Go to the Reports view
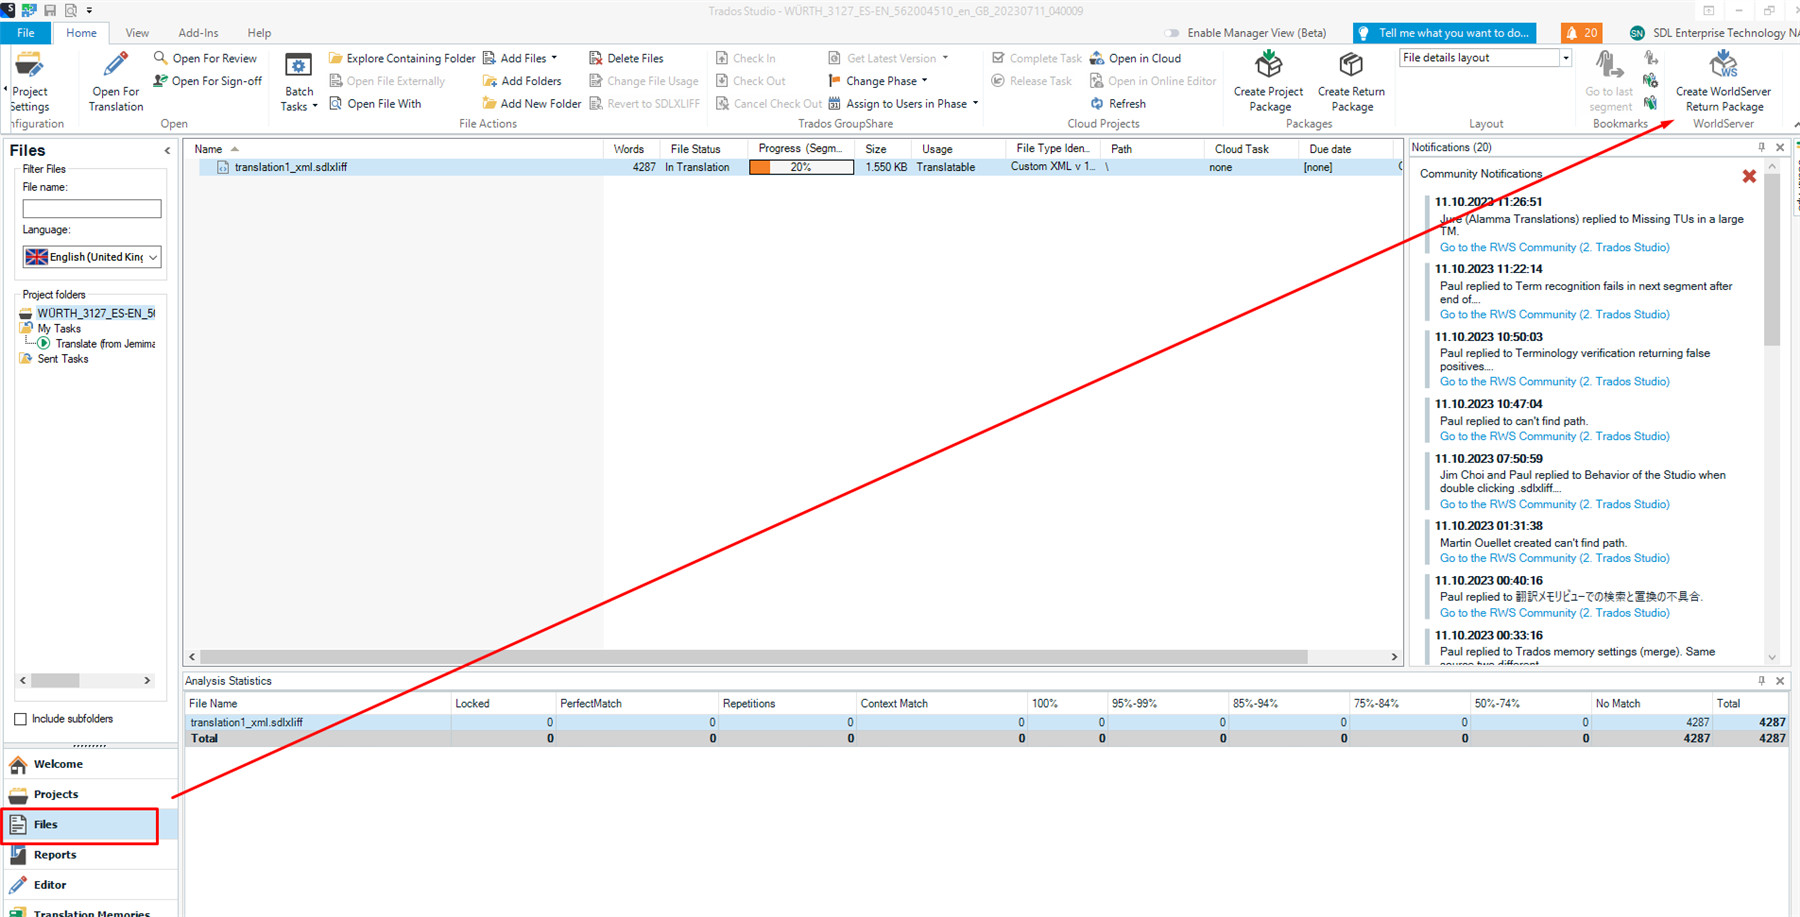This screenshot has height=917, width=1800. pos(91,855)
